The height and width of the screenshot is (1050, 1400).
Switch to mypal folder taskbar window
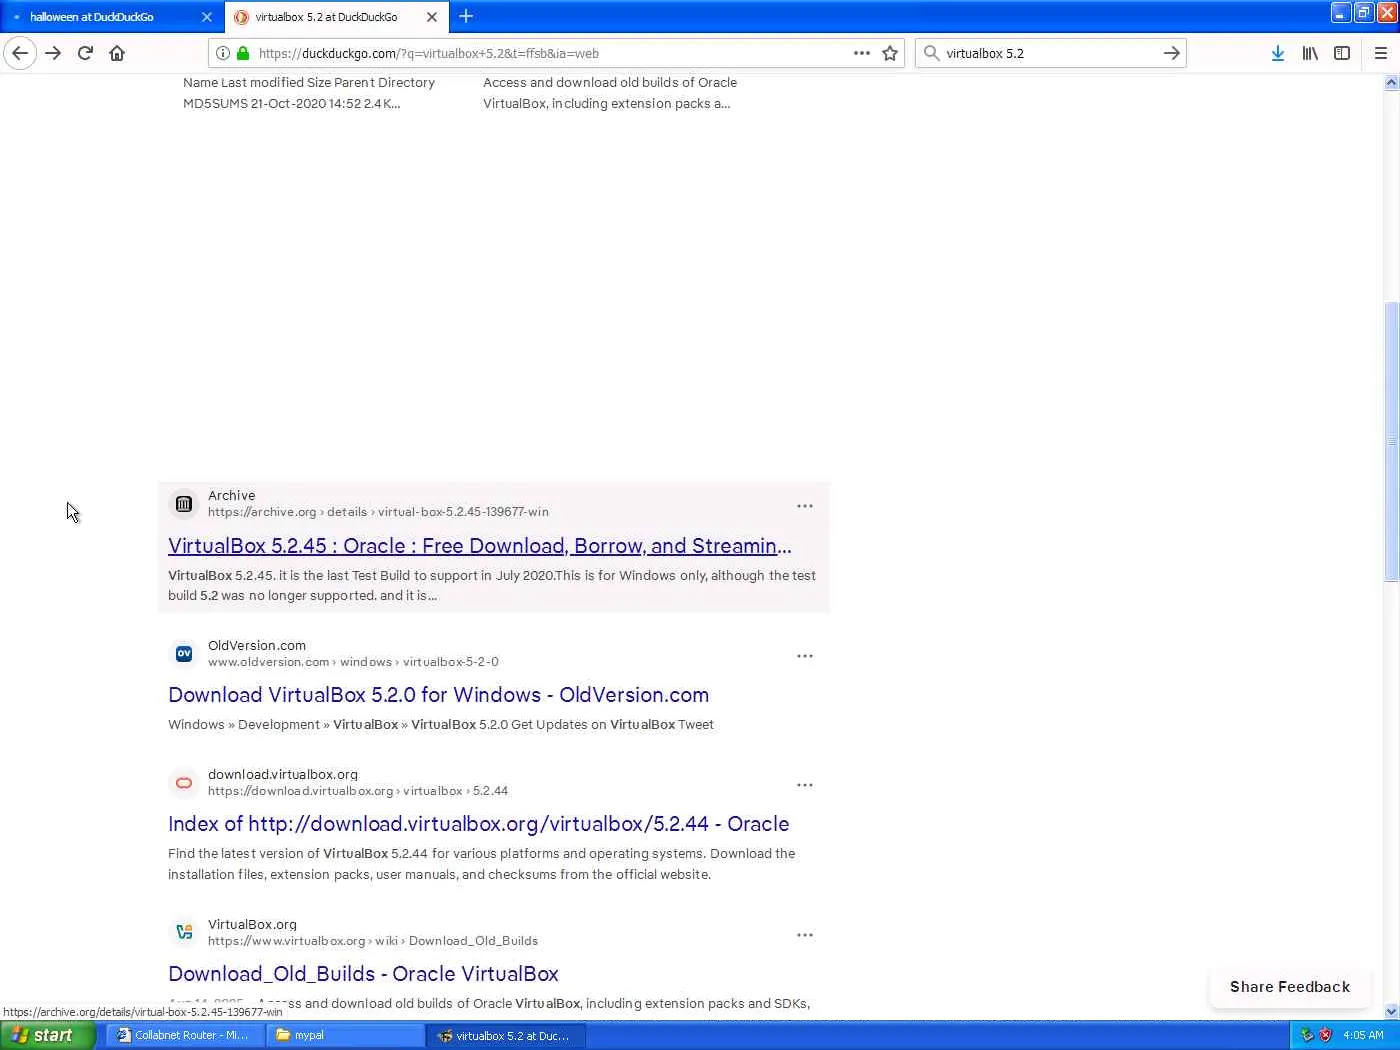[x=345, y=1035]
